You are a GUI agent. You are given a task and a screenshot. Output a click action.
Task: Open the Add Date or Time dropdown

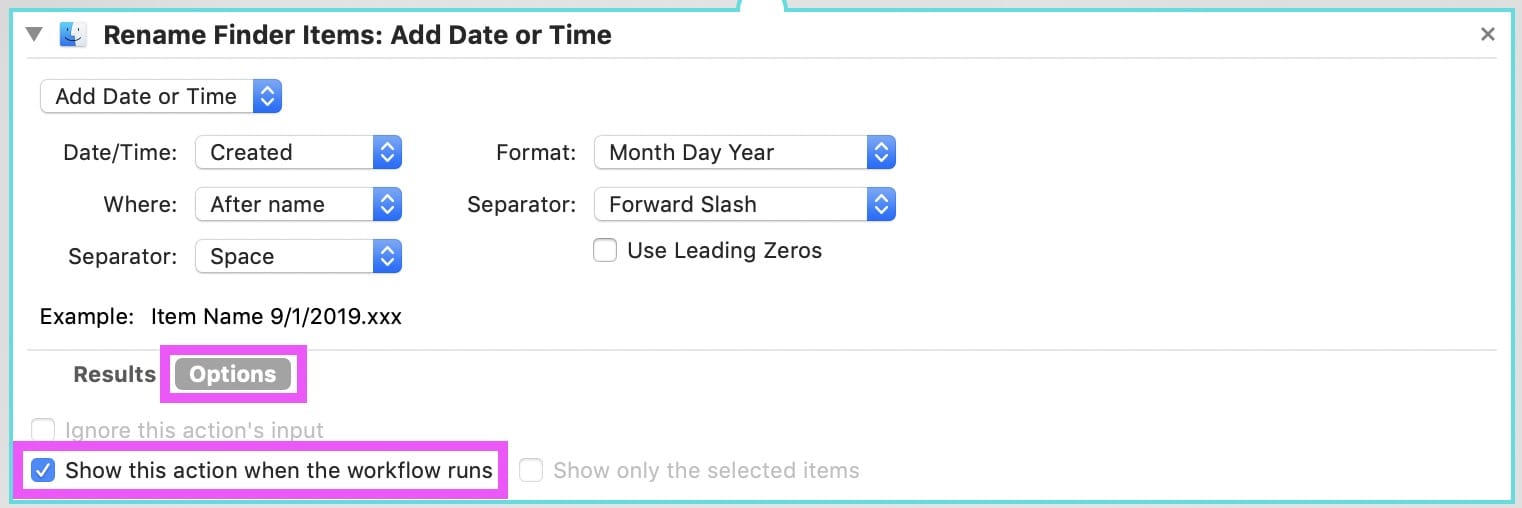click(161, 97)
